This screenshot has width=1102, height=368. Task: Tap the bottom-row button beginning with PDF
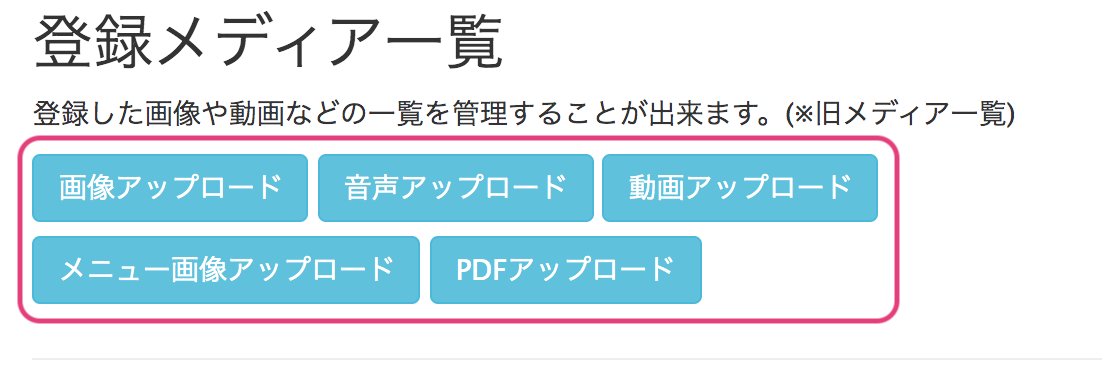(x=566, y=270)
